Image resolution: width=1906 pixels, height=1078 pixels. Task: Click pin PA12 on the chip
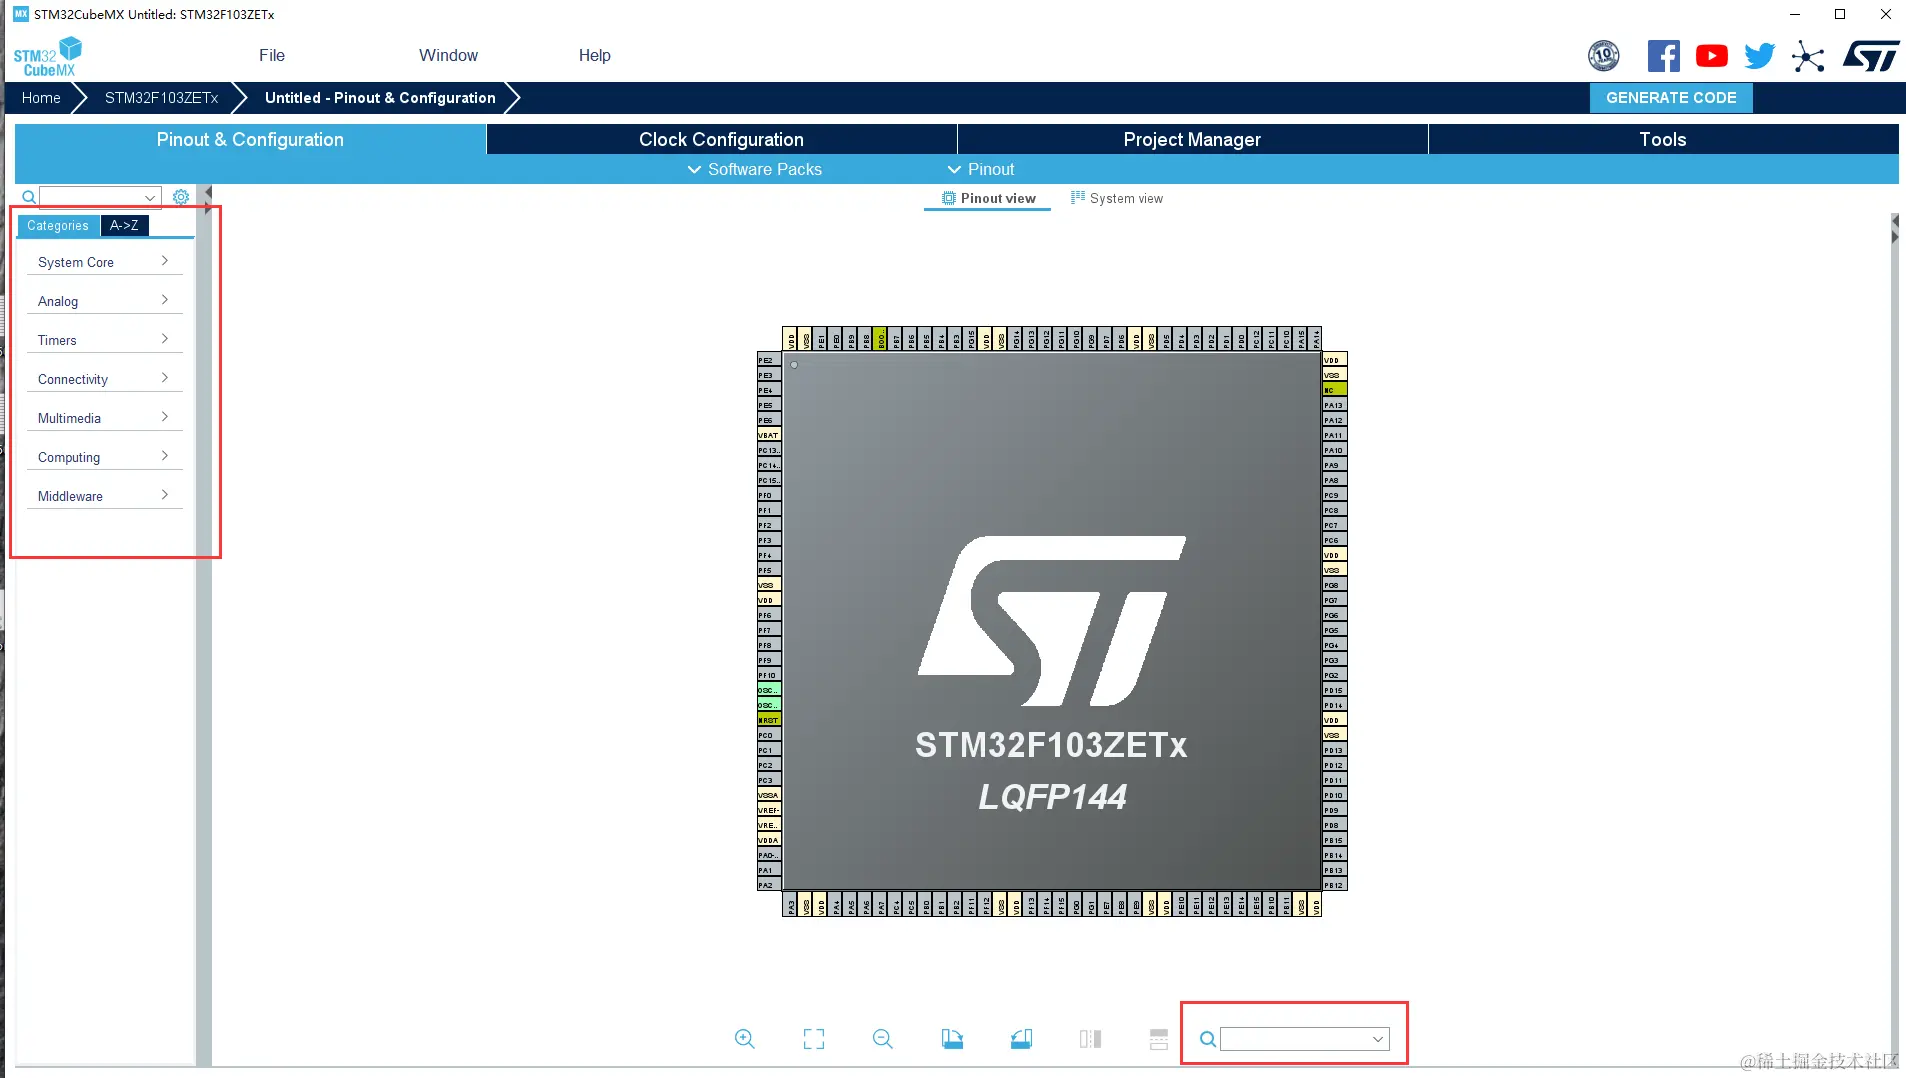1335,420
